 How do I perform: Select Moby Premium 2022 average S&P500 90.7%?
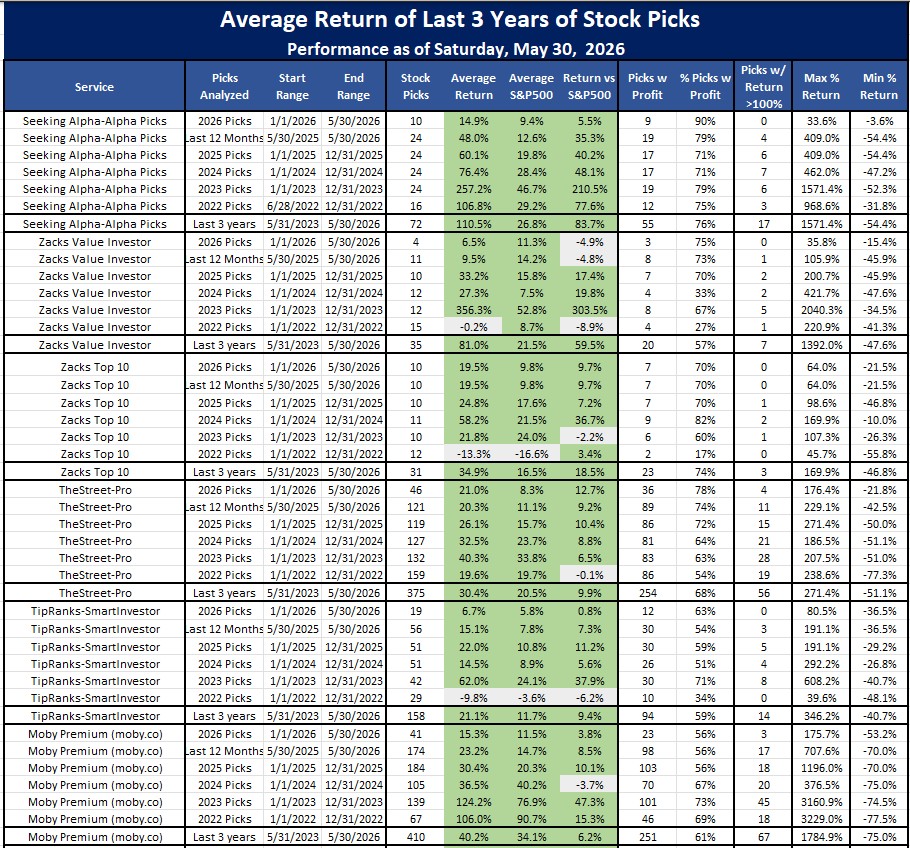click(x=531, y=819)
